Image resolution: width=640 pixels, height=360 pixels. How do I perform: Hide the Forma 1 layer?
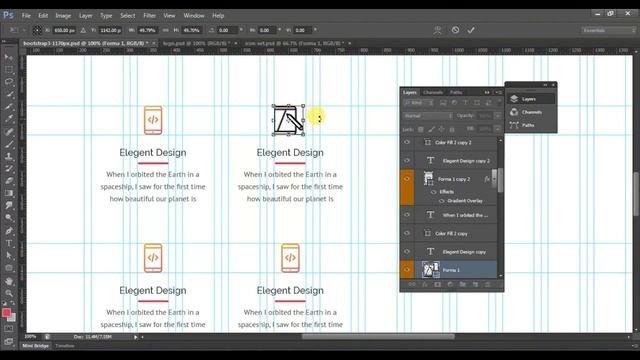click(407, 269)
